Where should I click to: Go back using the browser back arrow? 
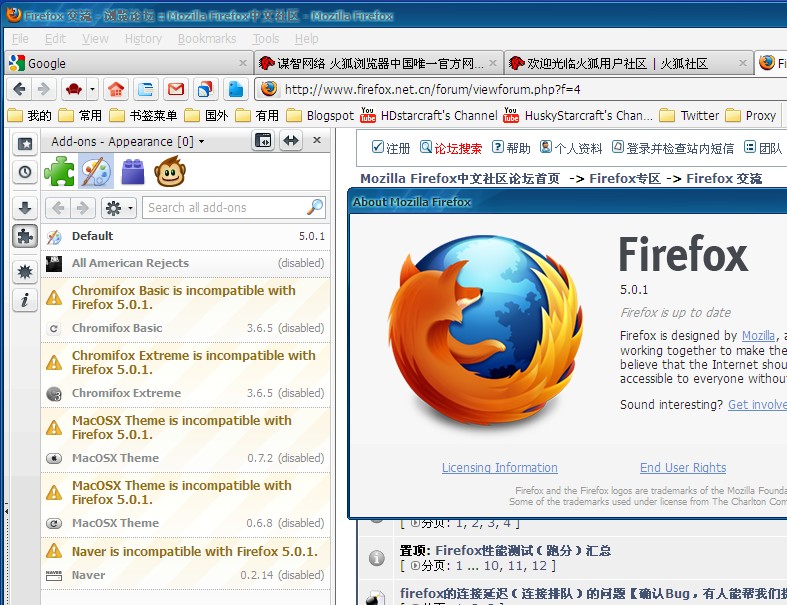tap(19, 89)
